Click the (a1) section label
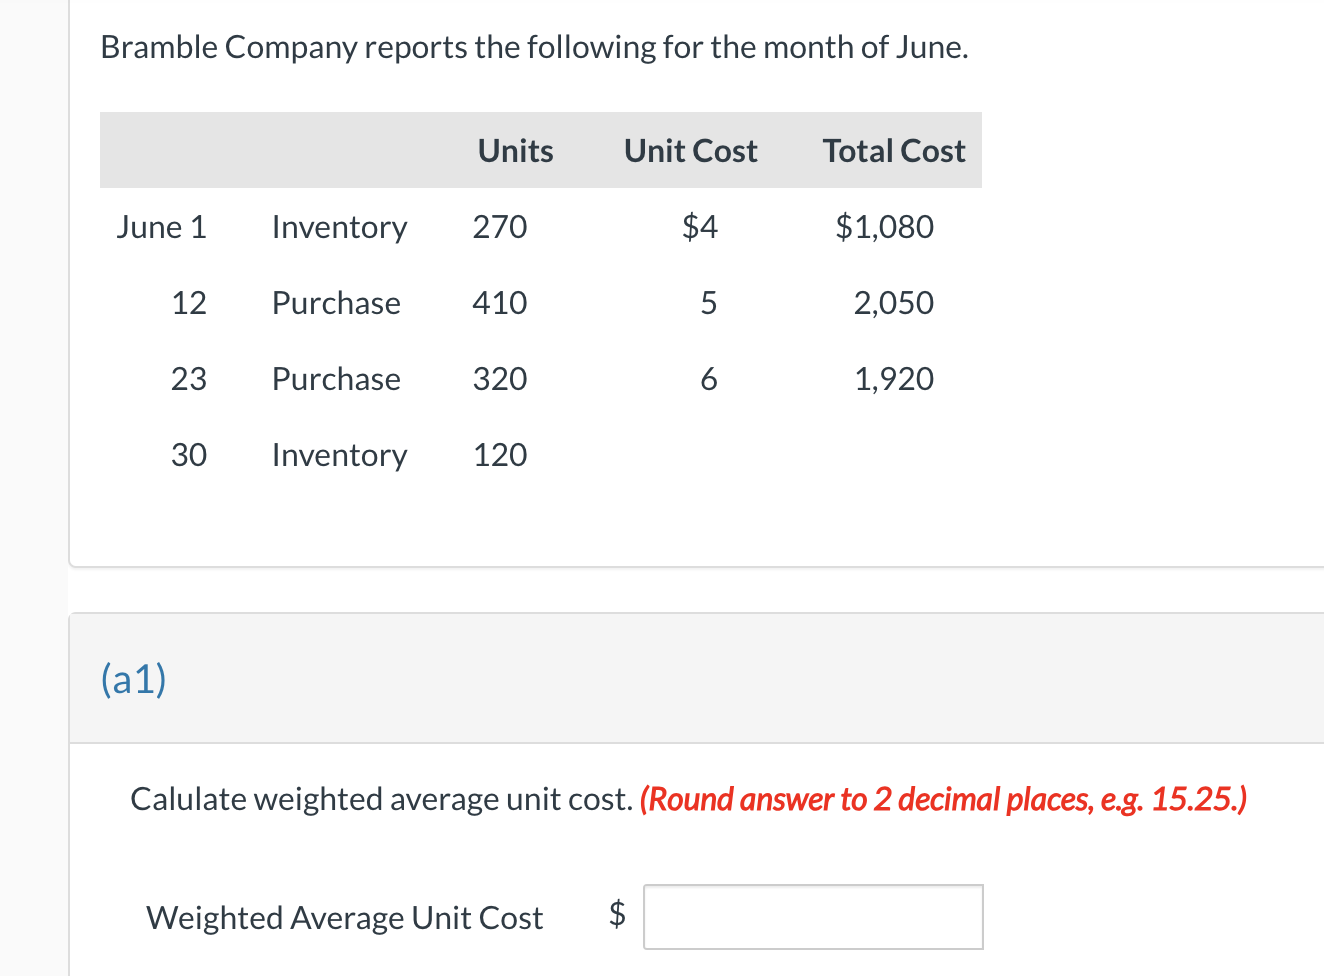Screen dimensions: 1324x976 coord(134,679)
